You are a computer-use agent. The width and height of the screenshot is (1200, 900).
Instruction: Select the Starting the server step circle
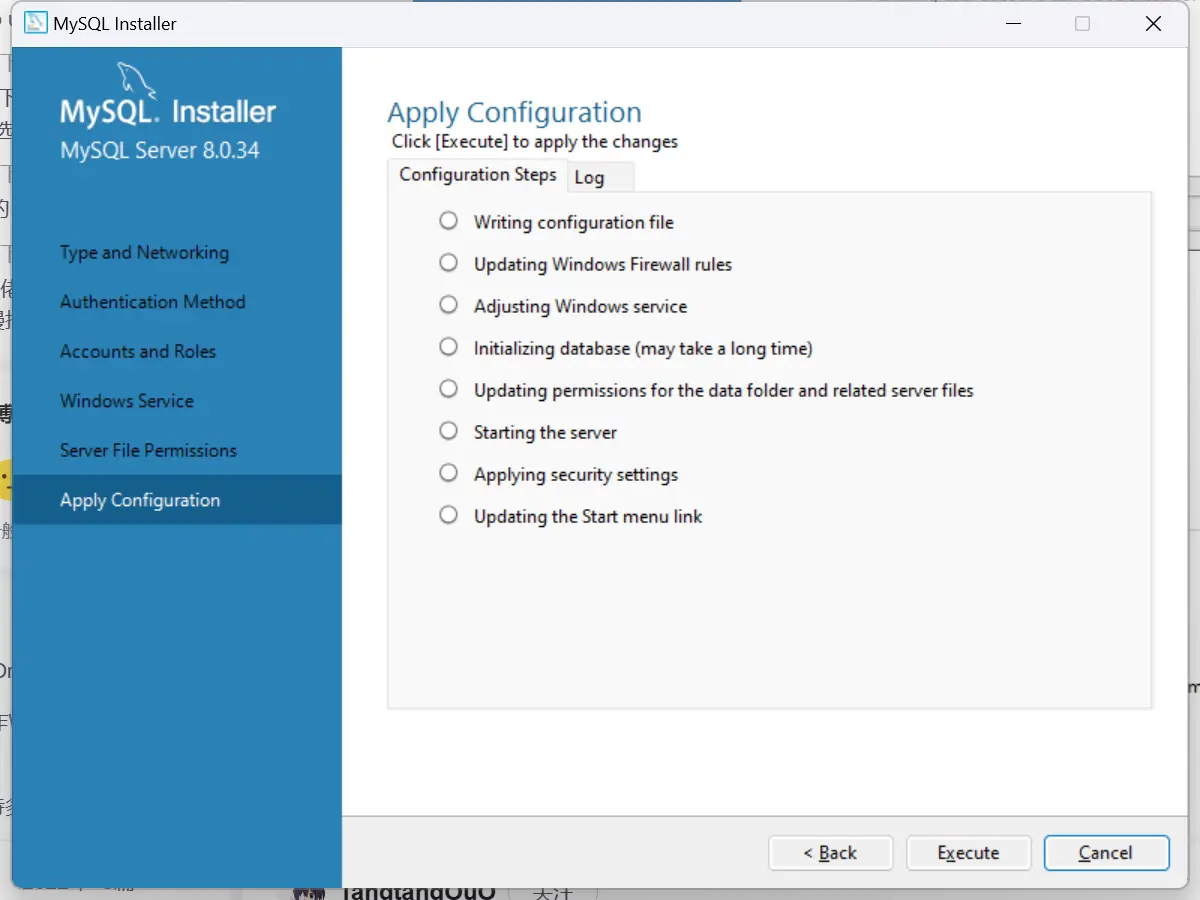point(449,430)
